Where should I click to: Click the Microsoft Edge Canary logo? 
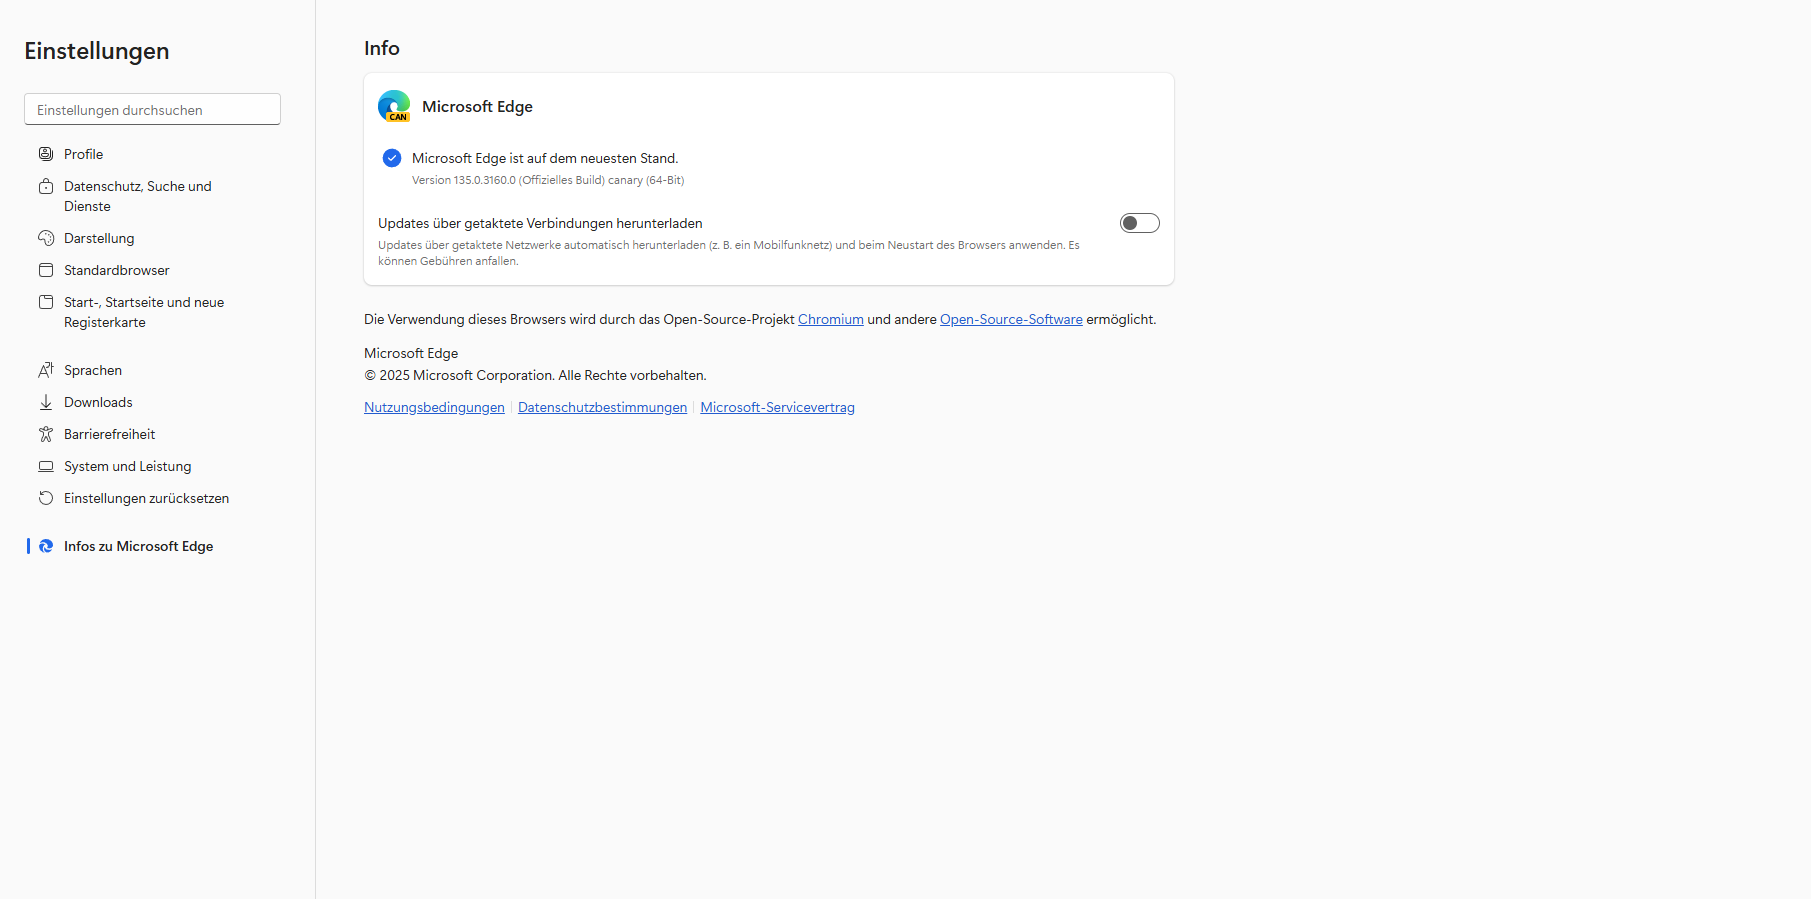(394, 106)
